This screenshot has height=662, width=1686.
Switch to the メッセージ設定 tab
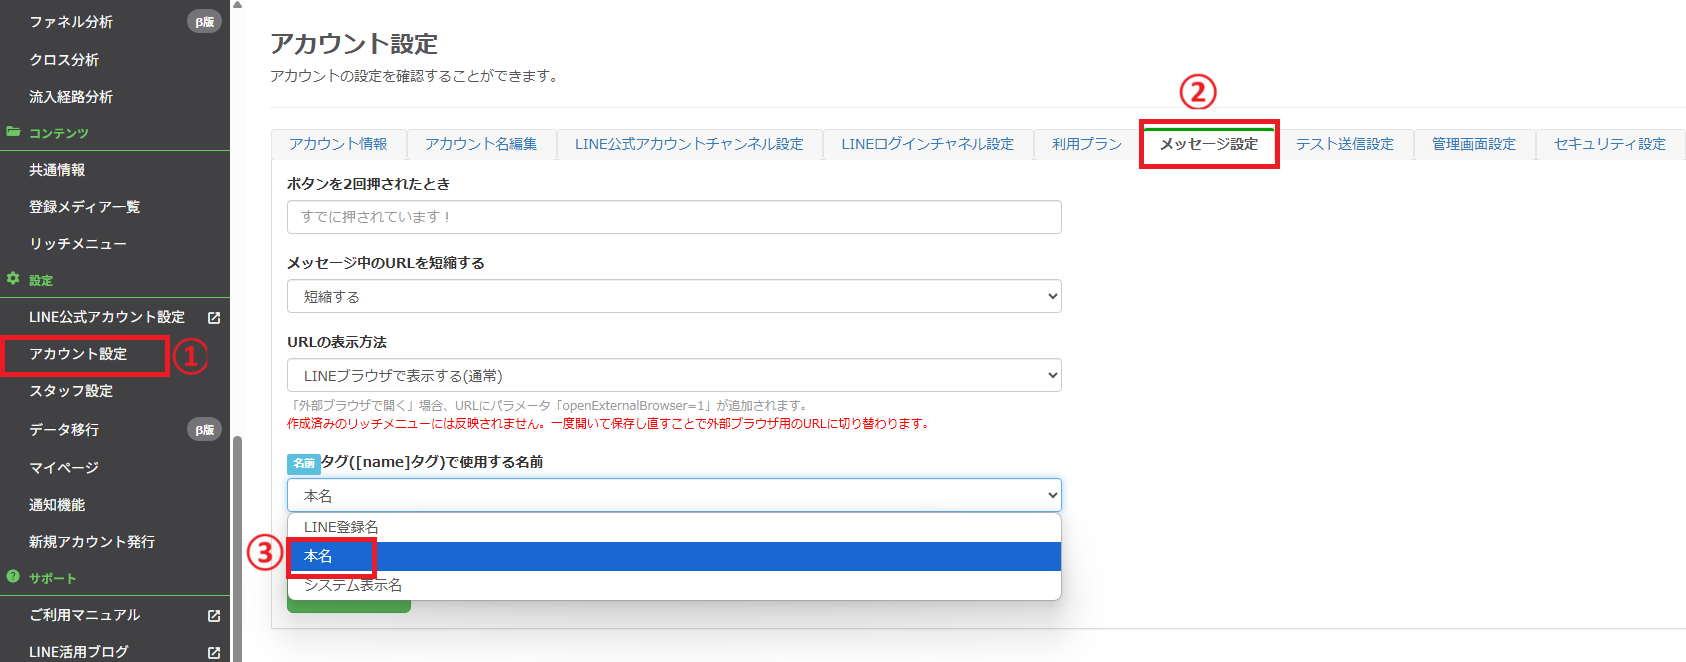point(1208,144)
